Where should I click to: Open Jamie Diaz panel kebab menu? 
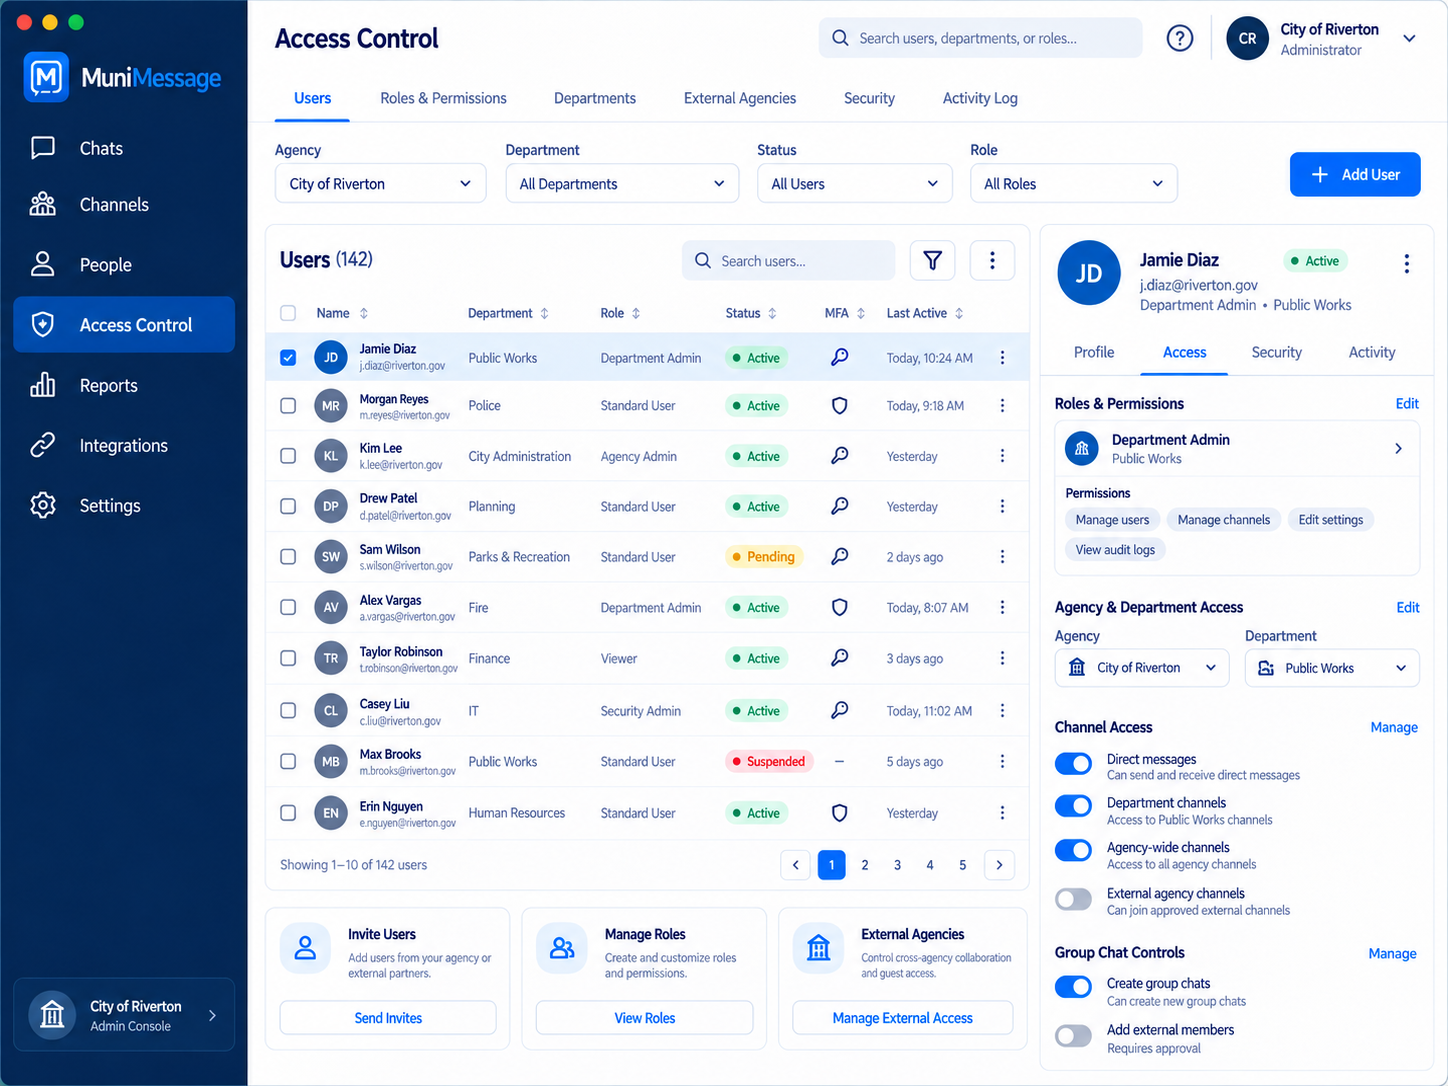(1406, 263)
